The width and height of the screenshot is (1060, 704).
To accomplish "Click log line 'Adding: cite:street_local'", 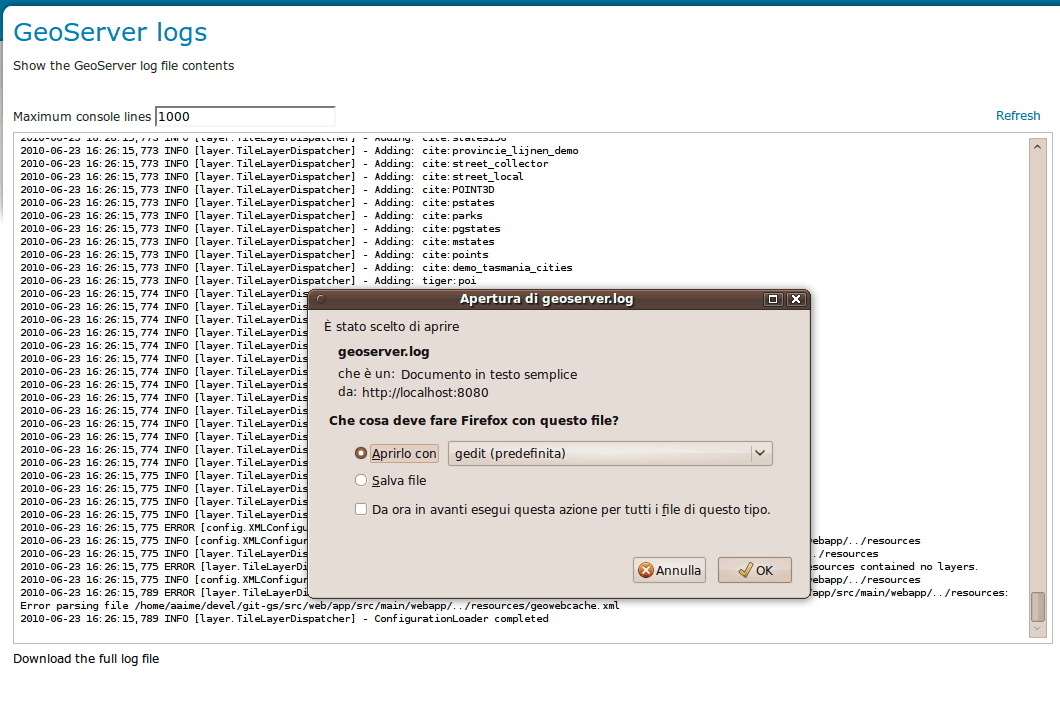I will (272, 177).
